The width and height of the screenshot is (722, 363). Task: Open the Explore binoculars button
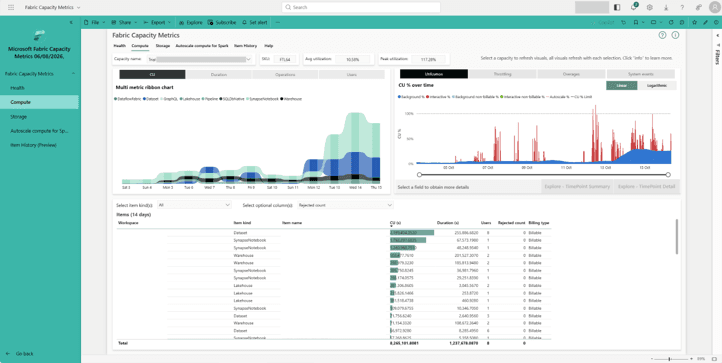coord(191,22)
